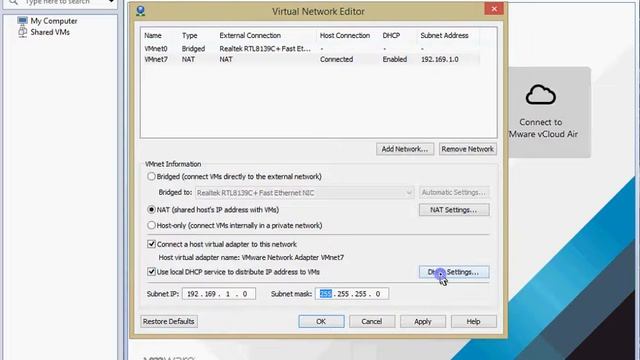This screenshot has width=640, height=360.
Task: Toggle Connect a host virtual adapter checkbox
Action: [151, 244]
